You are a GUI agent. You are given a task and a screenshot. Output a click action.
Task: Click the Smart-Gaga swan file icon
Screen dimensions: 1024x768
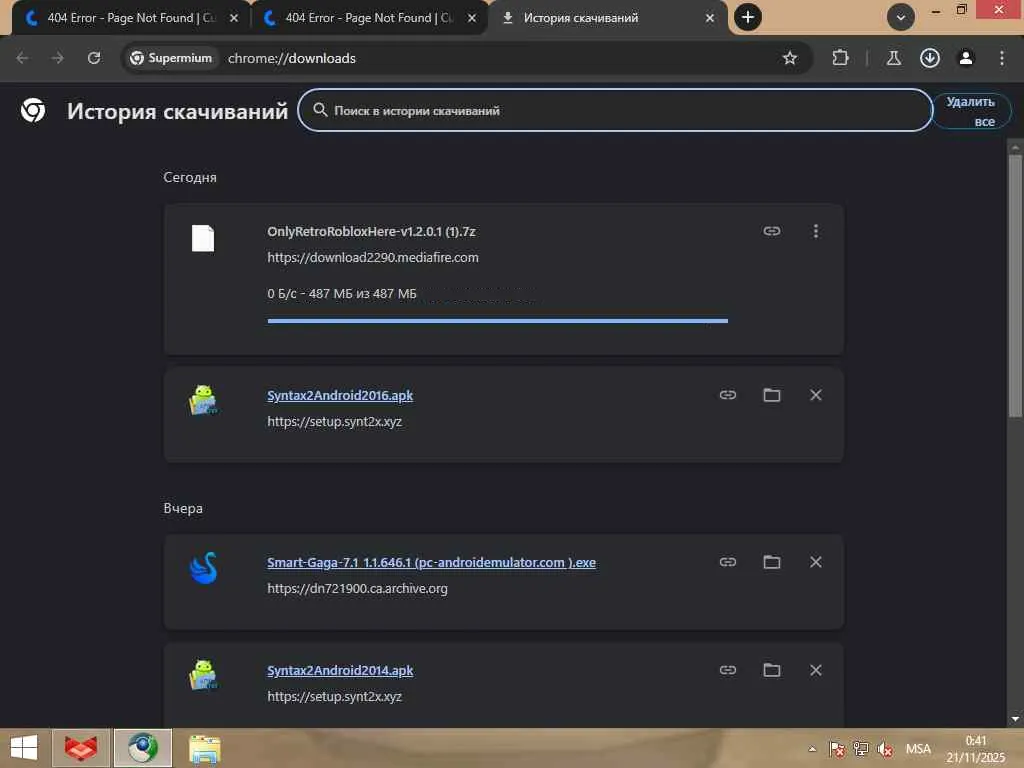tap(203, 568)
